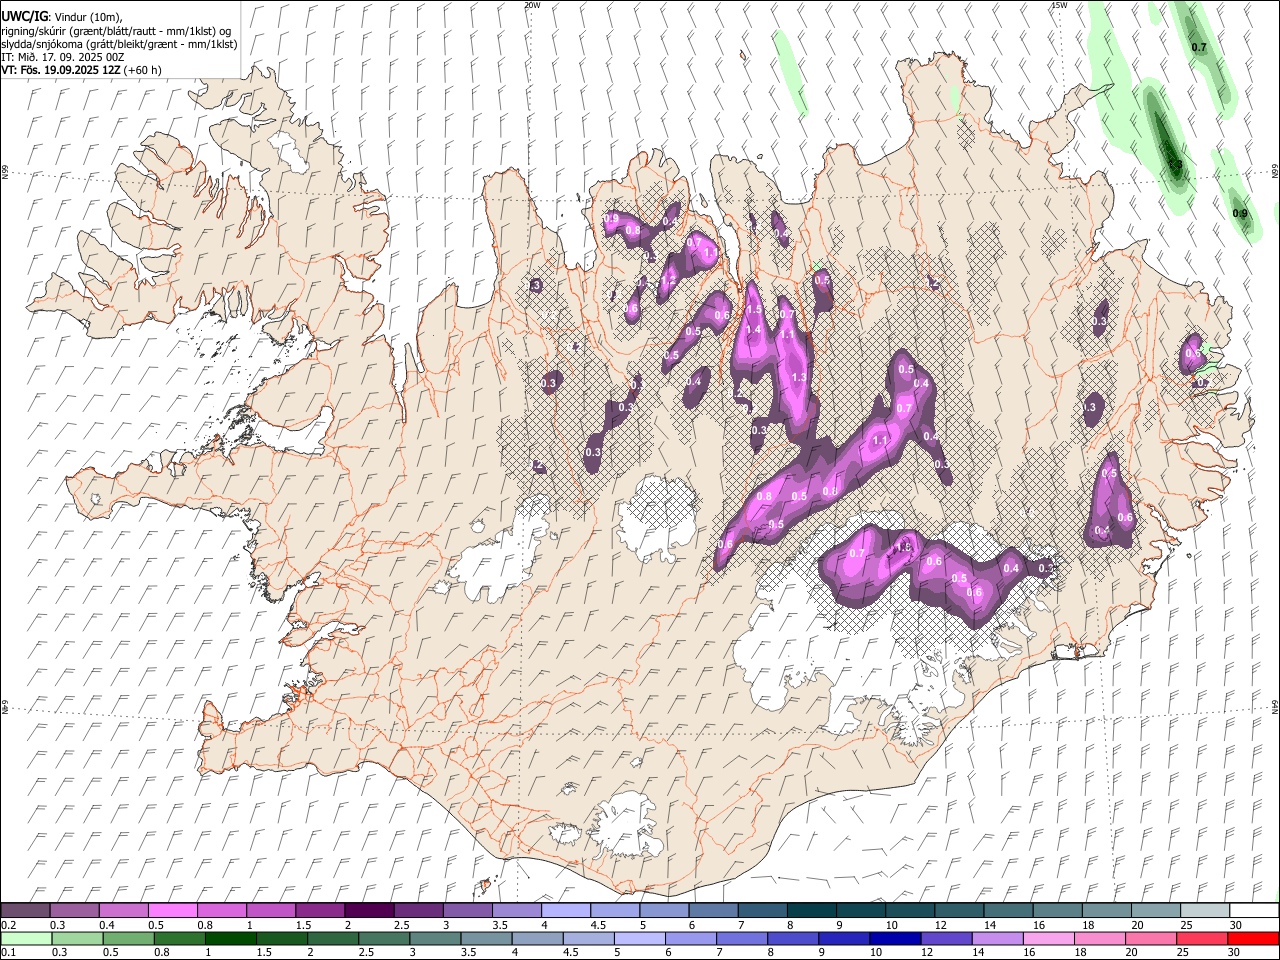The width and height of the screenshot is (1280, 960).
Task: Click the '14' label under the lower legend row
Action: pyautogui.click(x=978, y=953)
